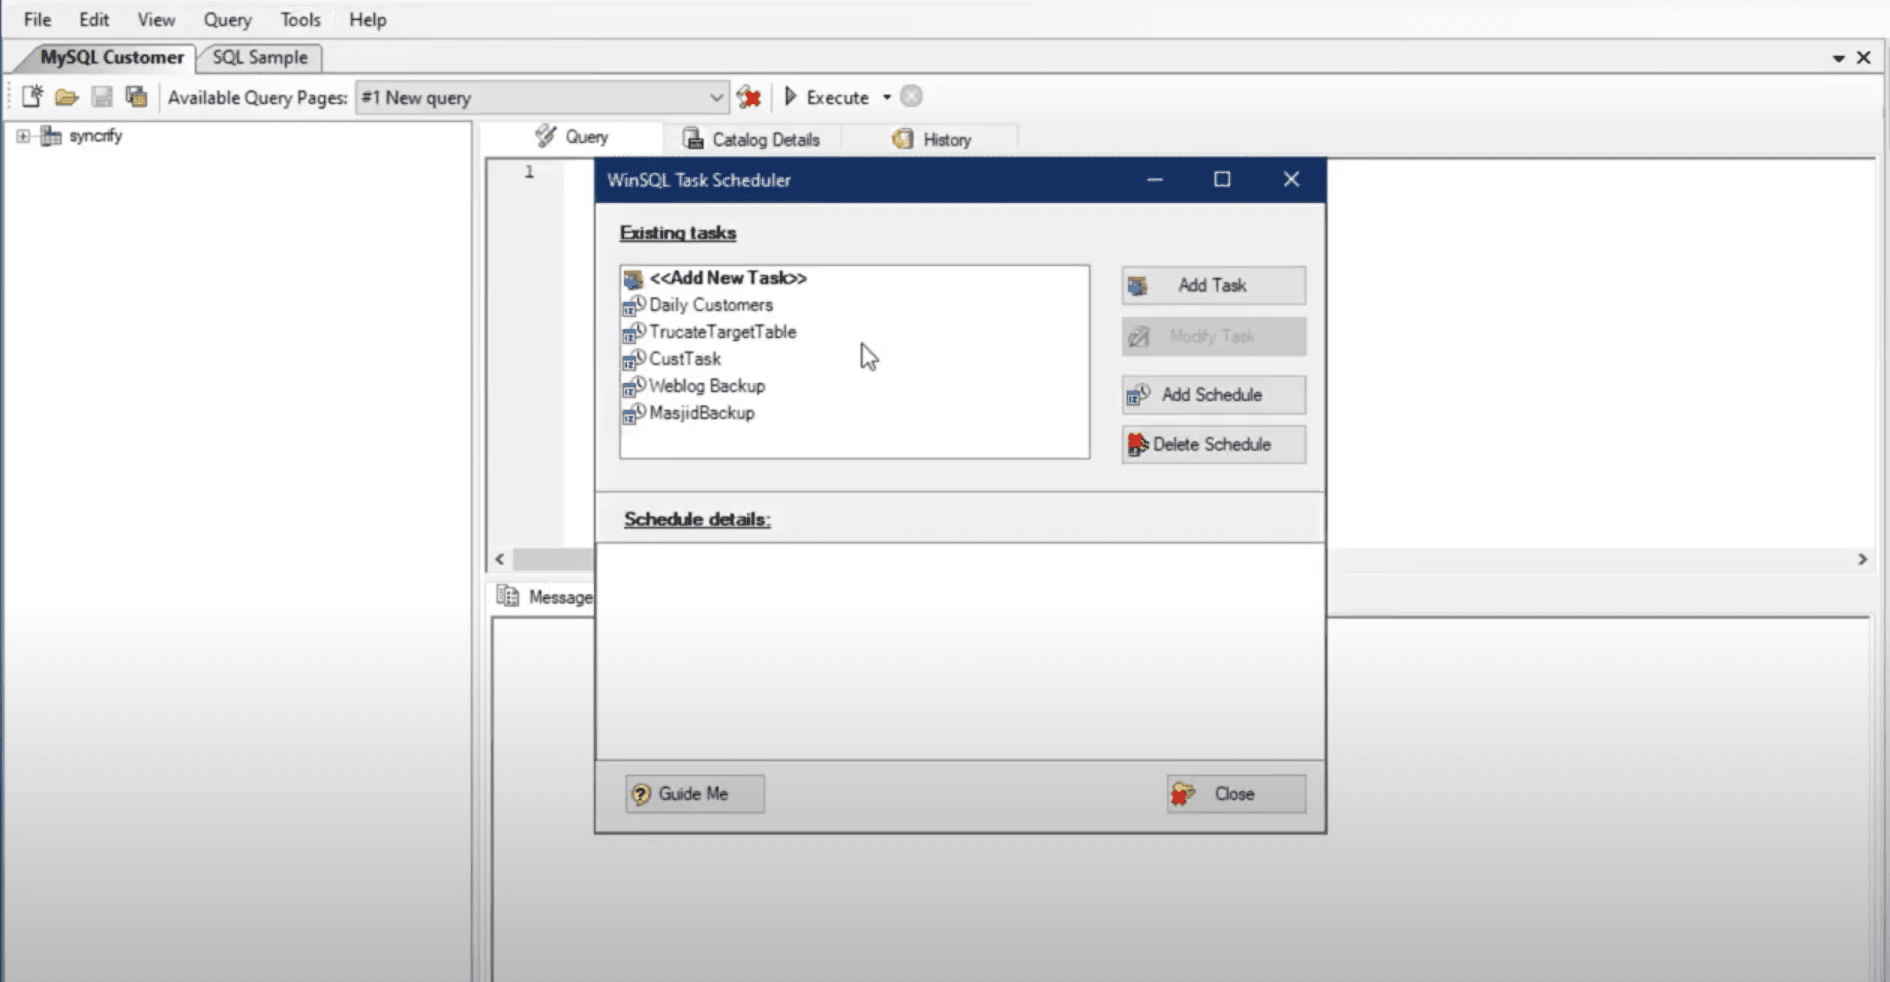Open the Help menu

(x=368, y=19)
